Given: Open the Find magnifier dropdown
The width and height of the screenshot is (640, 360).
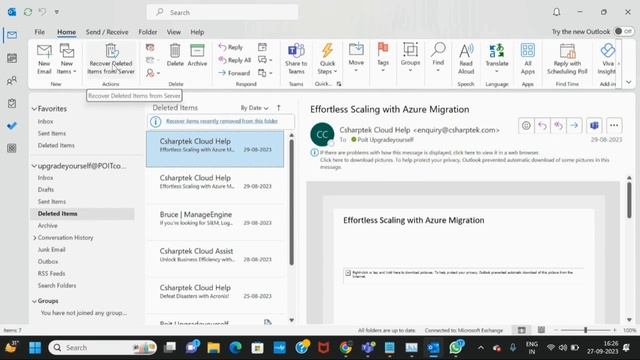Looking at the screenshot, I should click(438, 57).
